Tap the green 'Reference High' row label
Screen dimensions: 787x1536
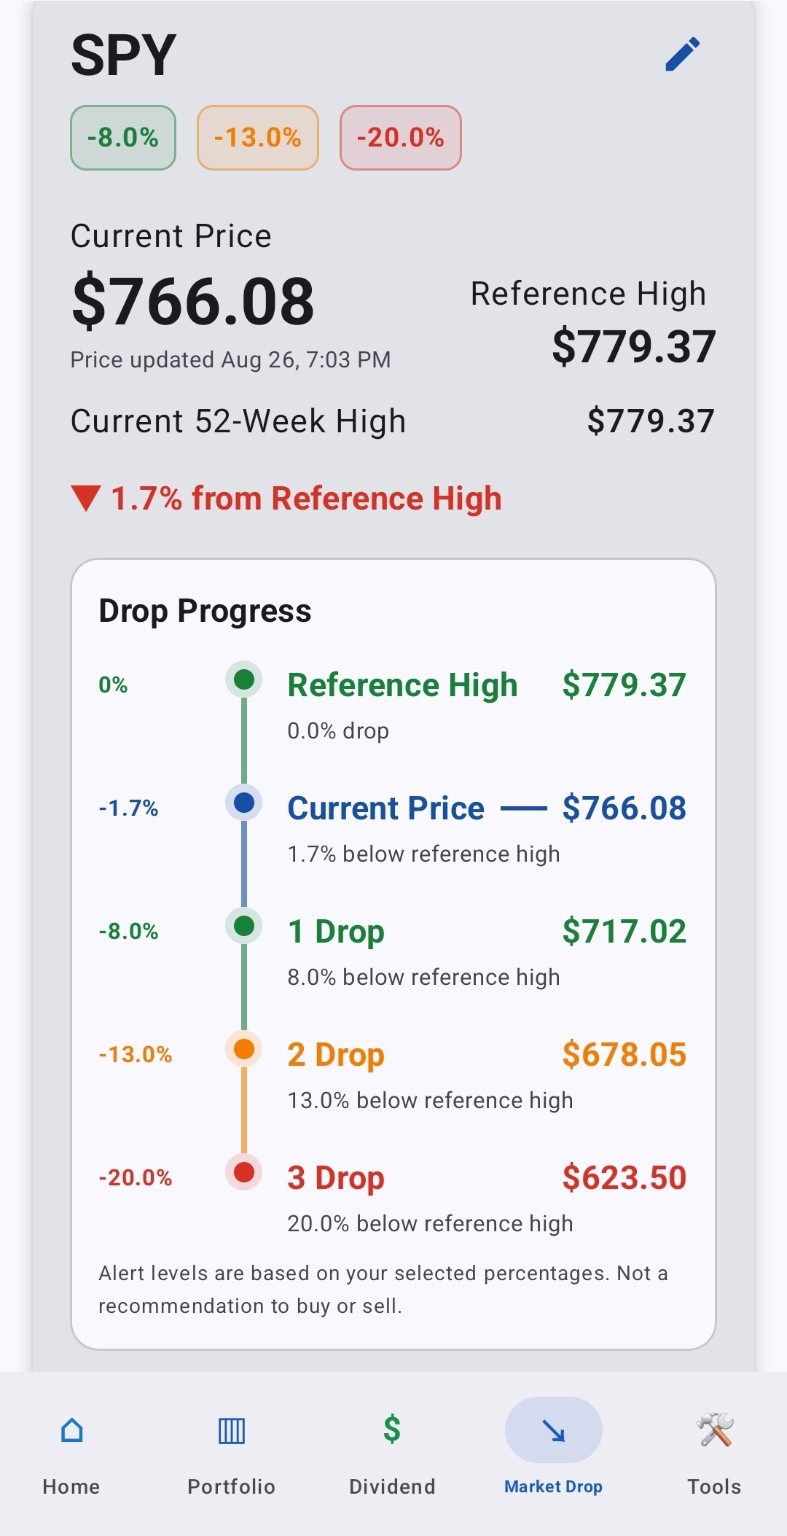pos(403,685)
